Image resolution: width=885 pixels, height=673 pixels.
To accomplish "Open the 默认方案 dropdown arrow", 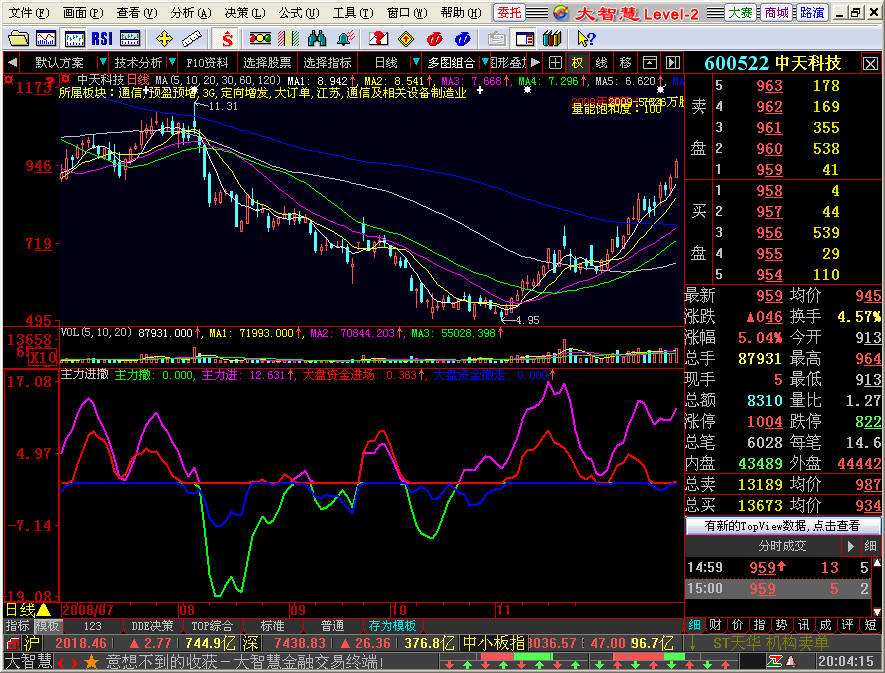I will coord(102,62).
